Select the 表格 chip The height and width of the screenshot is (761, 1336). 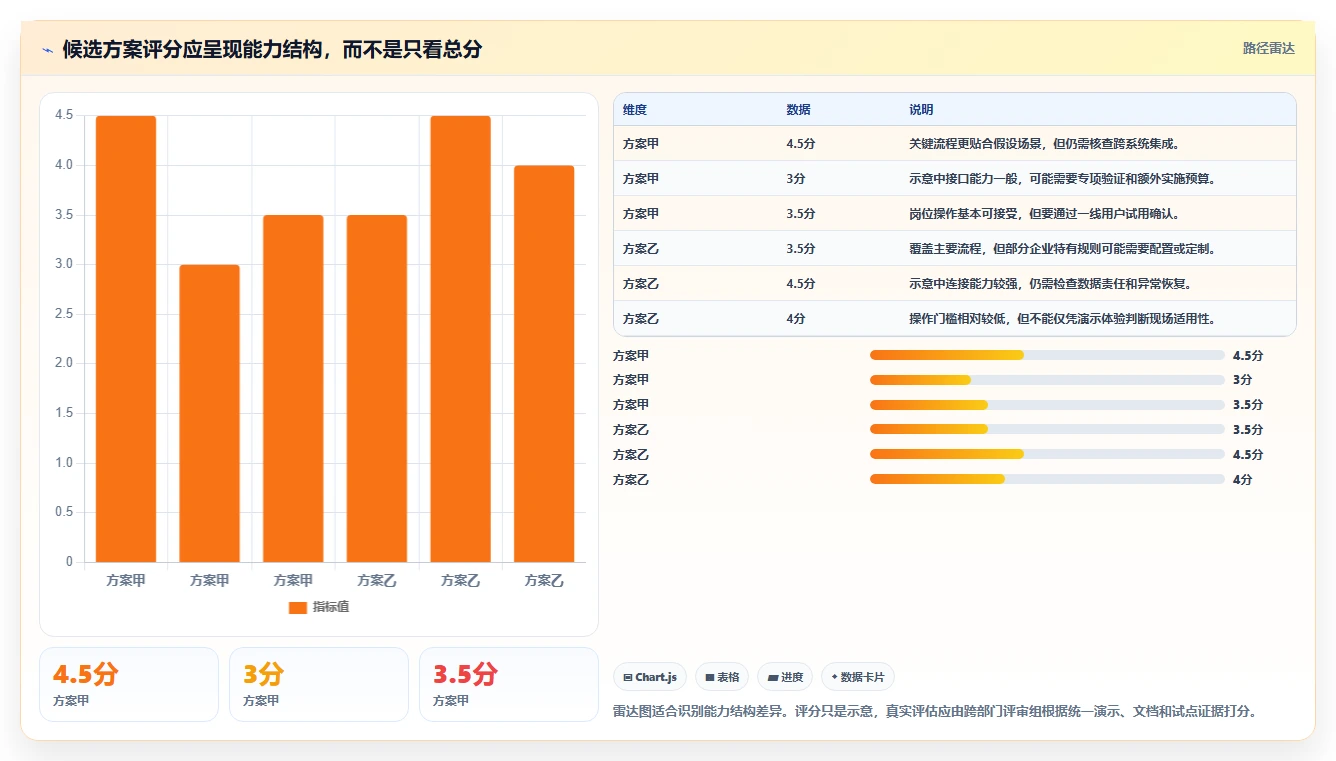722,677
